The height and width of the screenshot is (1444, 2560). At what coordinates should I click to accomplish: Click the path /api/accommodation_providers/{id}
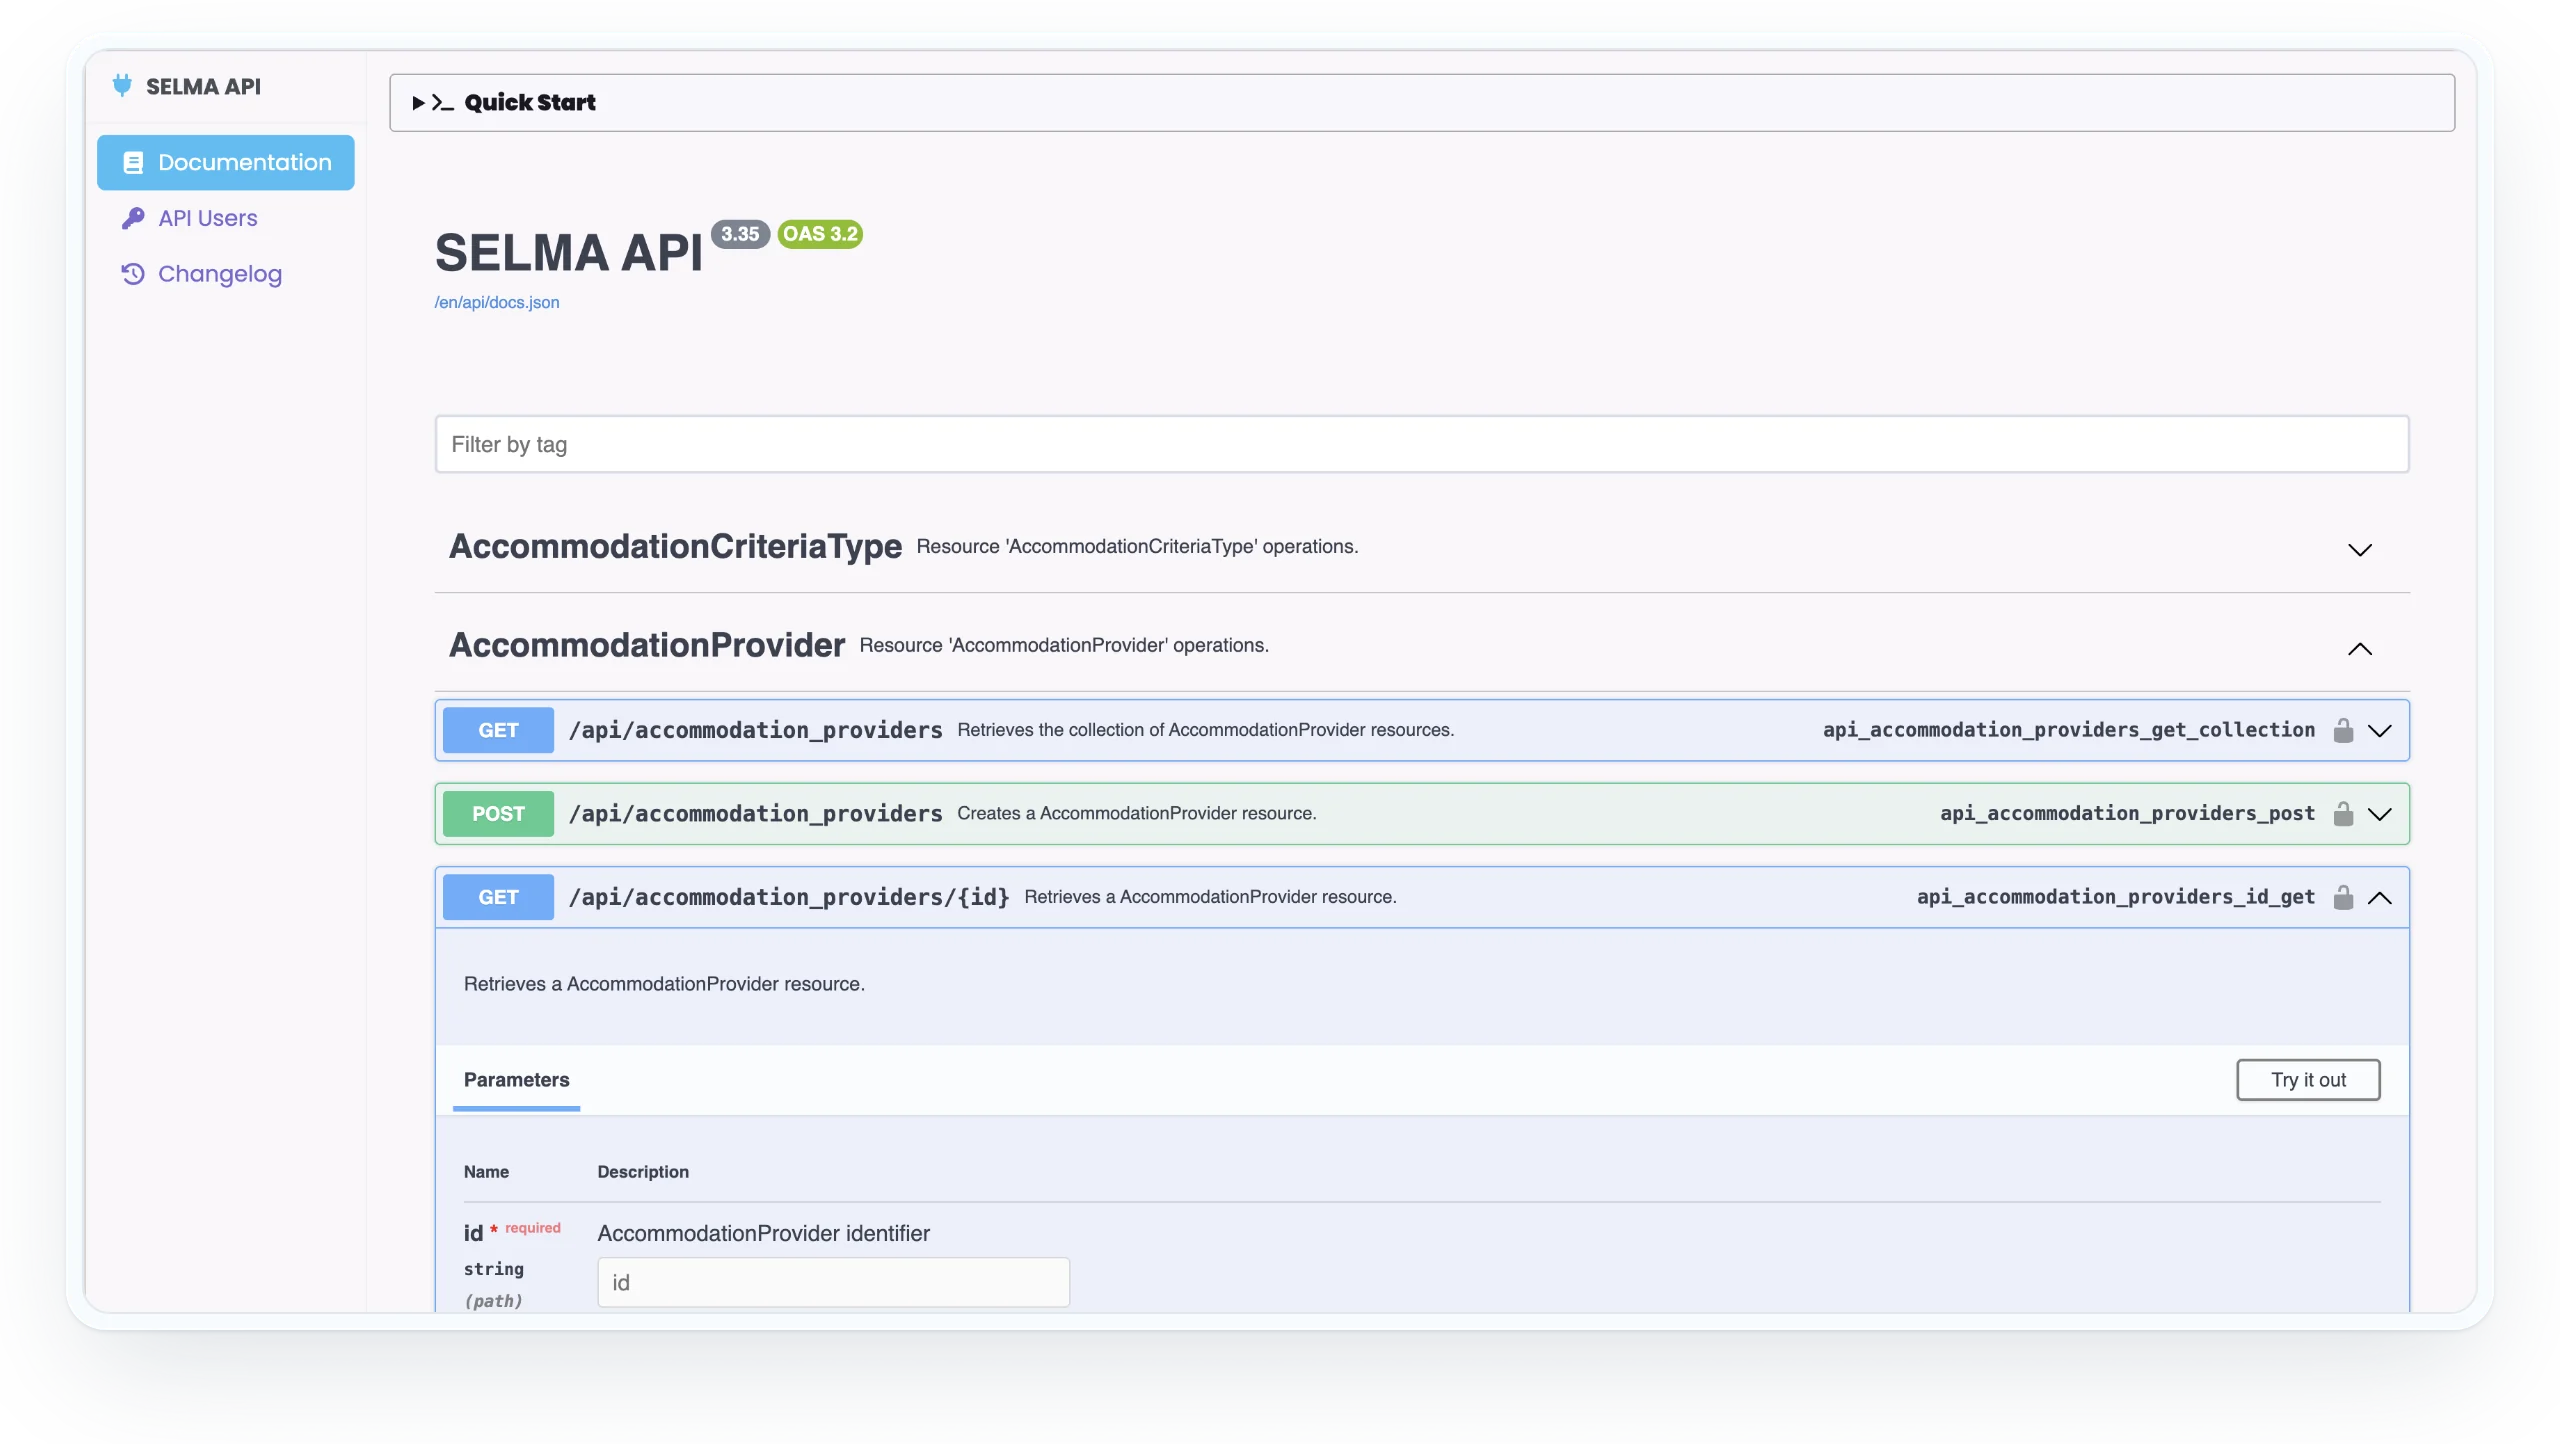pyautogui.click(x=789, y=898)
